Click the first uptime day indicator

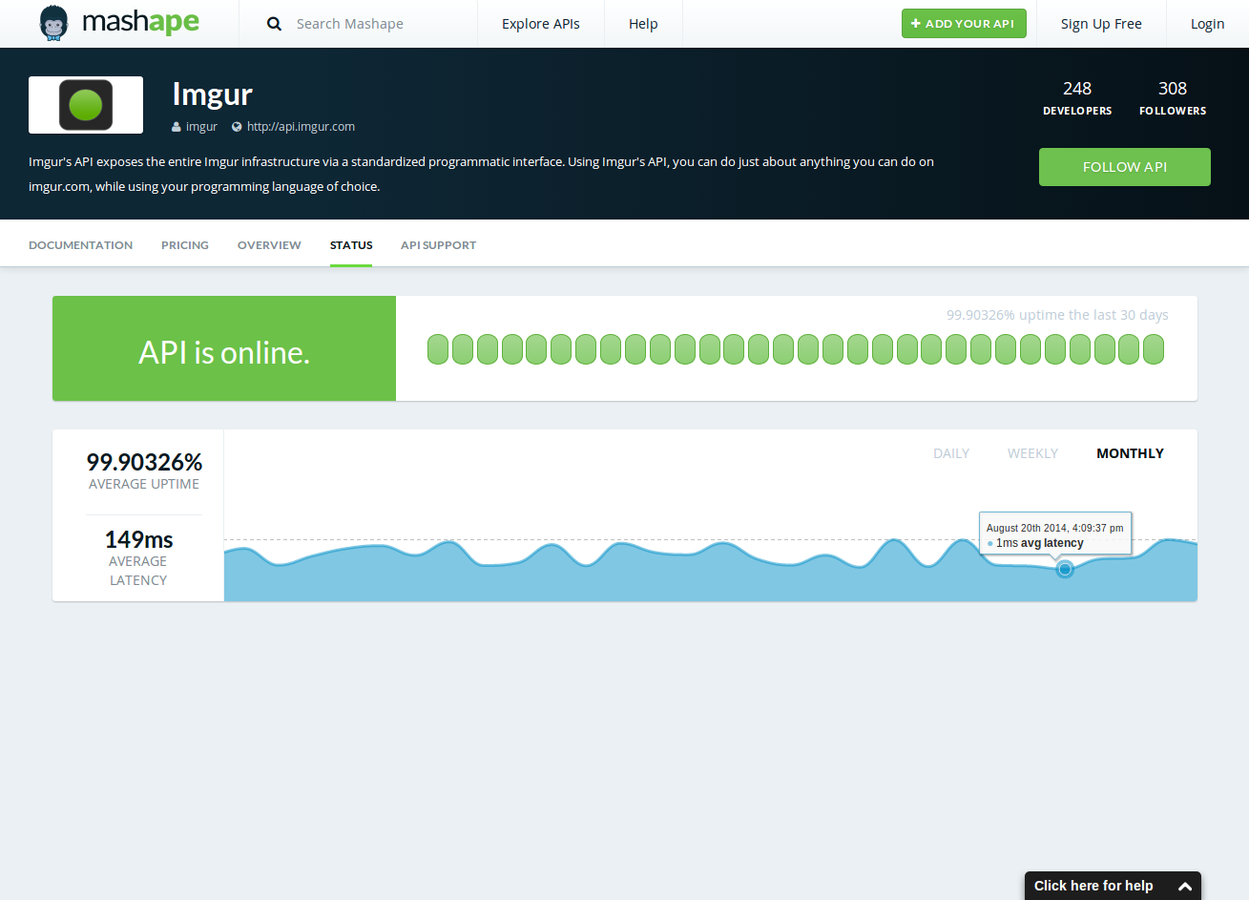438,349
